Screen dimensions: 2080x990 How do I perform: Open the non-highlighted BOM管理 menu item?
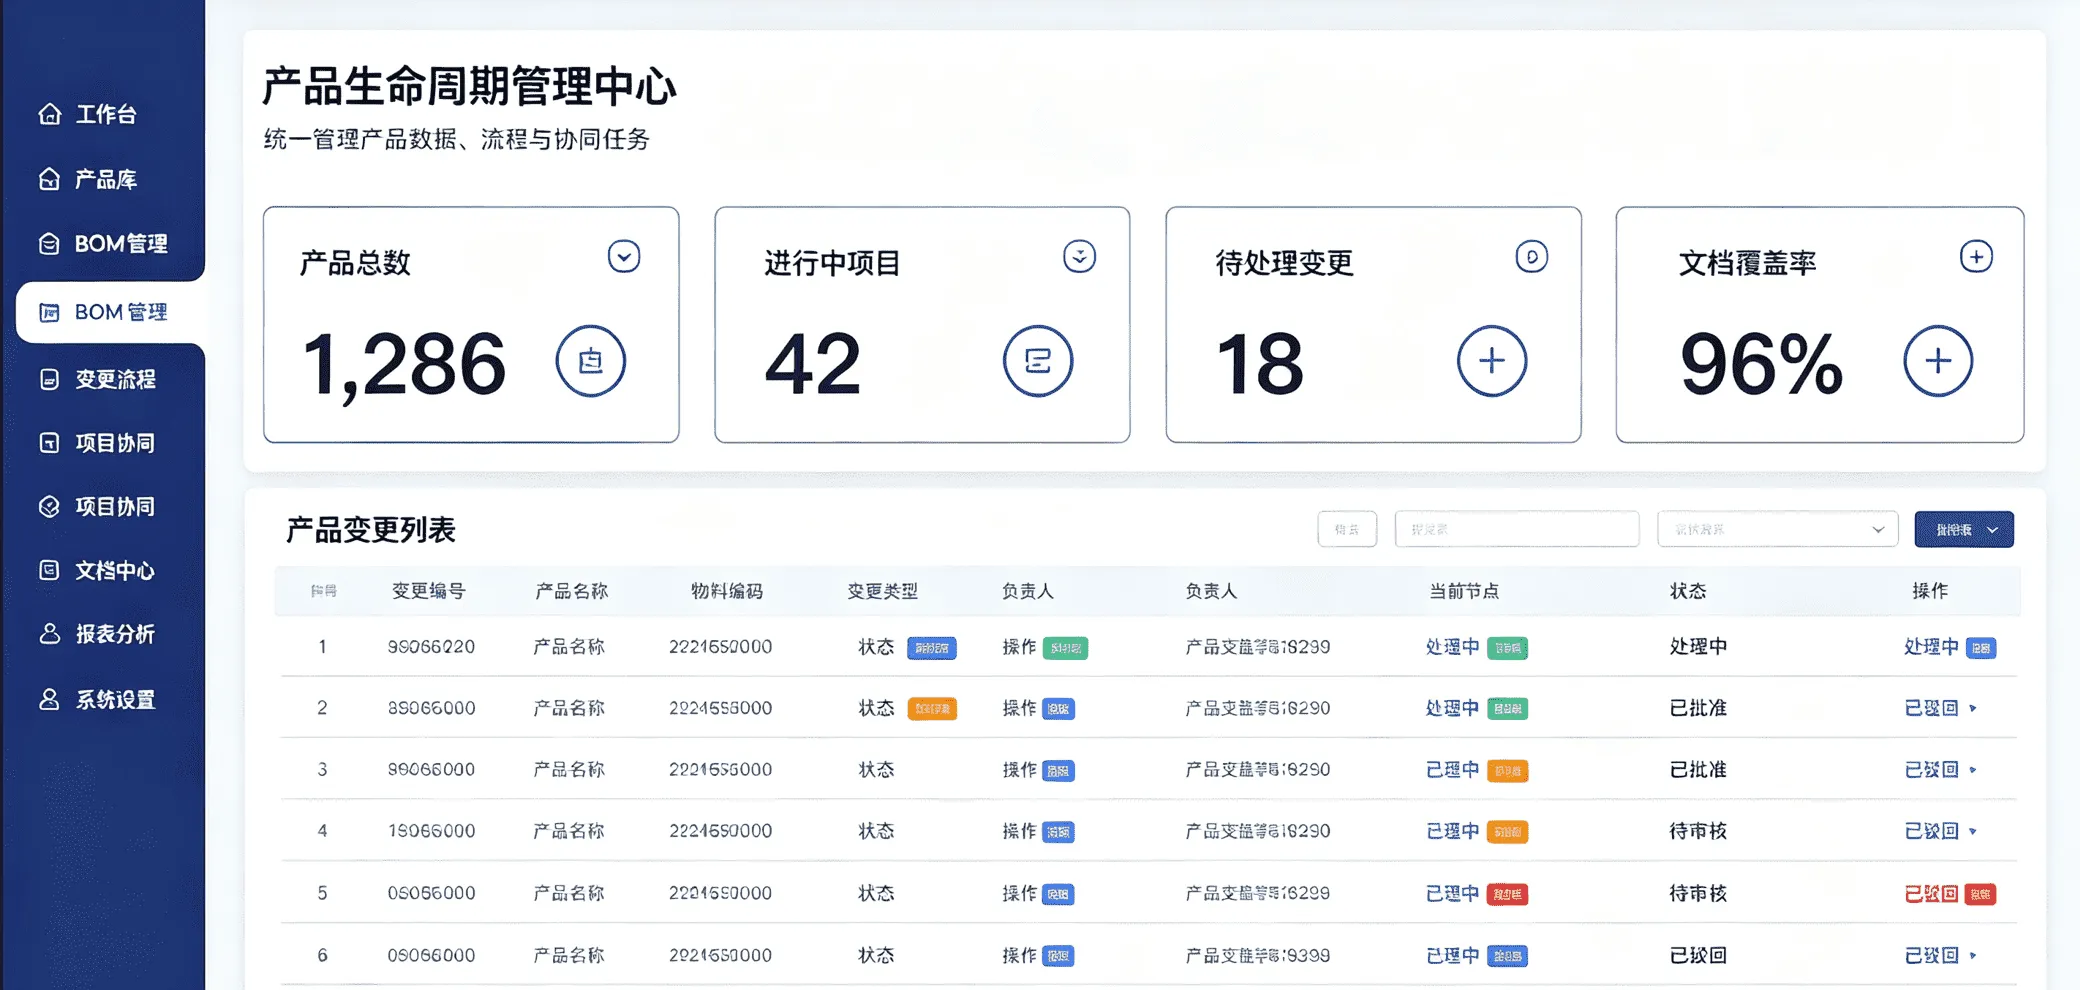(x=104, y=243)
